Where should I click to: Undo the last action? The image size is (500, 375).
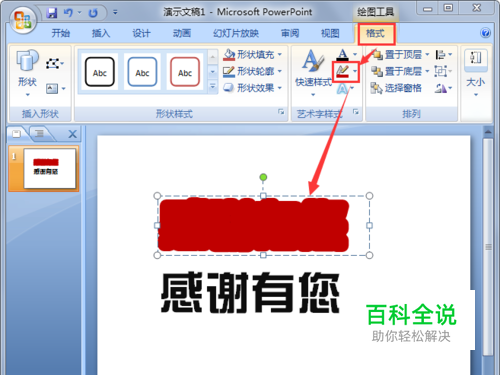(x=68, y=13)
